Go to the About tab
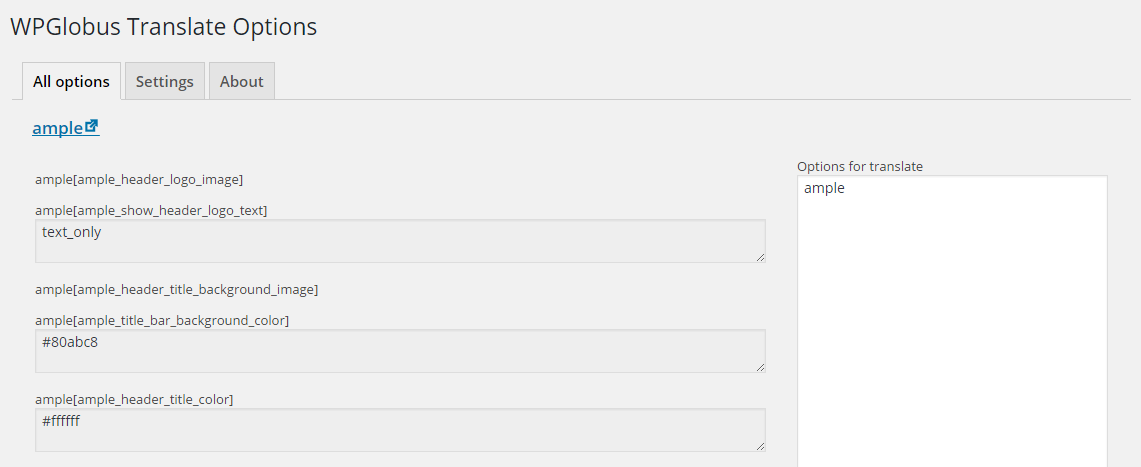 (241, 82)
